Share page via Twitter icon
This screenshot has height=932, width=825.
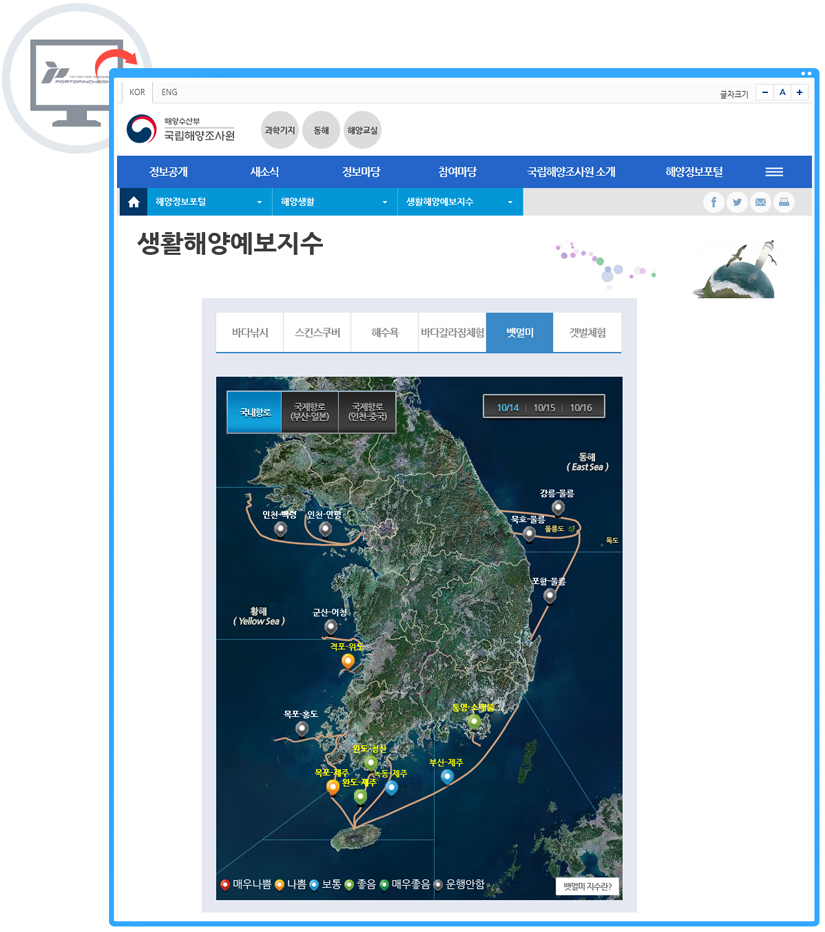pyautogui.click(x=737, y=202)
